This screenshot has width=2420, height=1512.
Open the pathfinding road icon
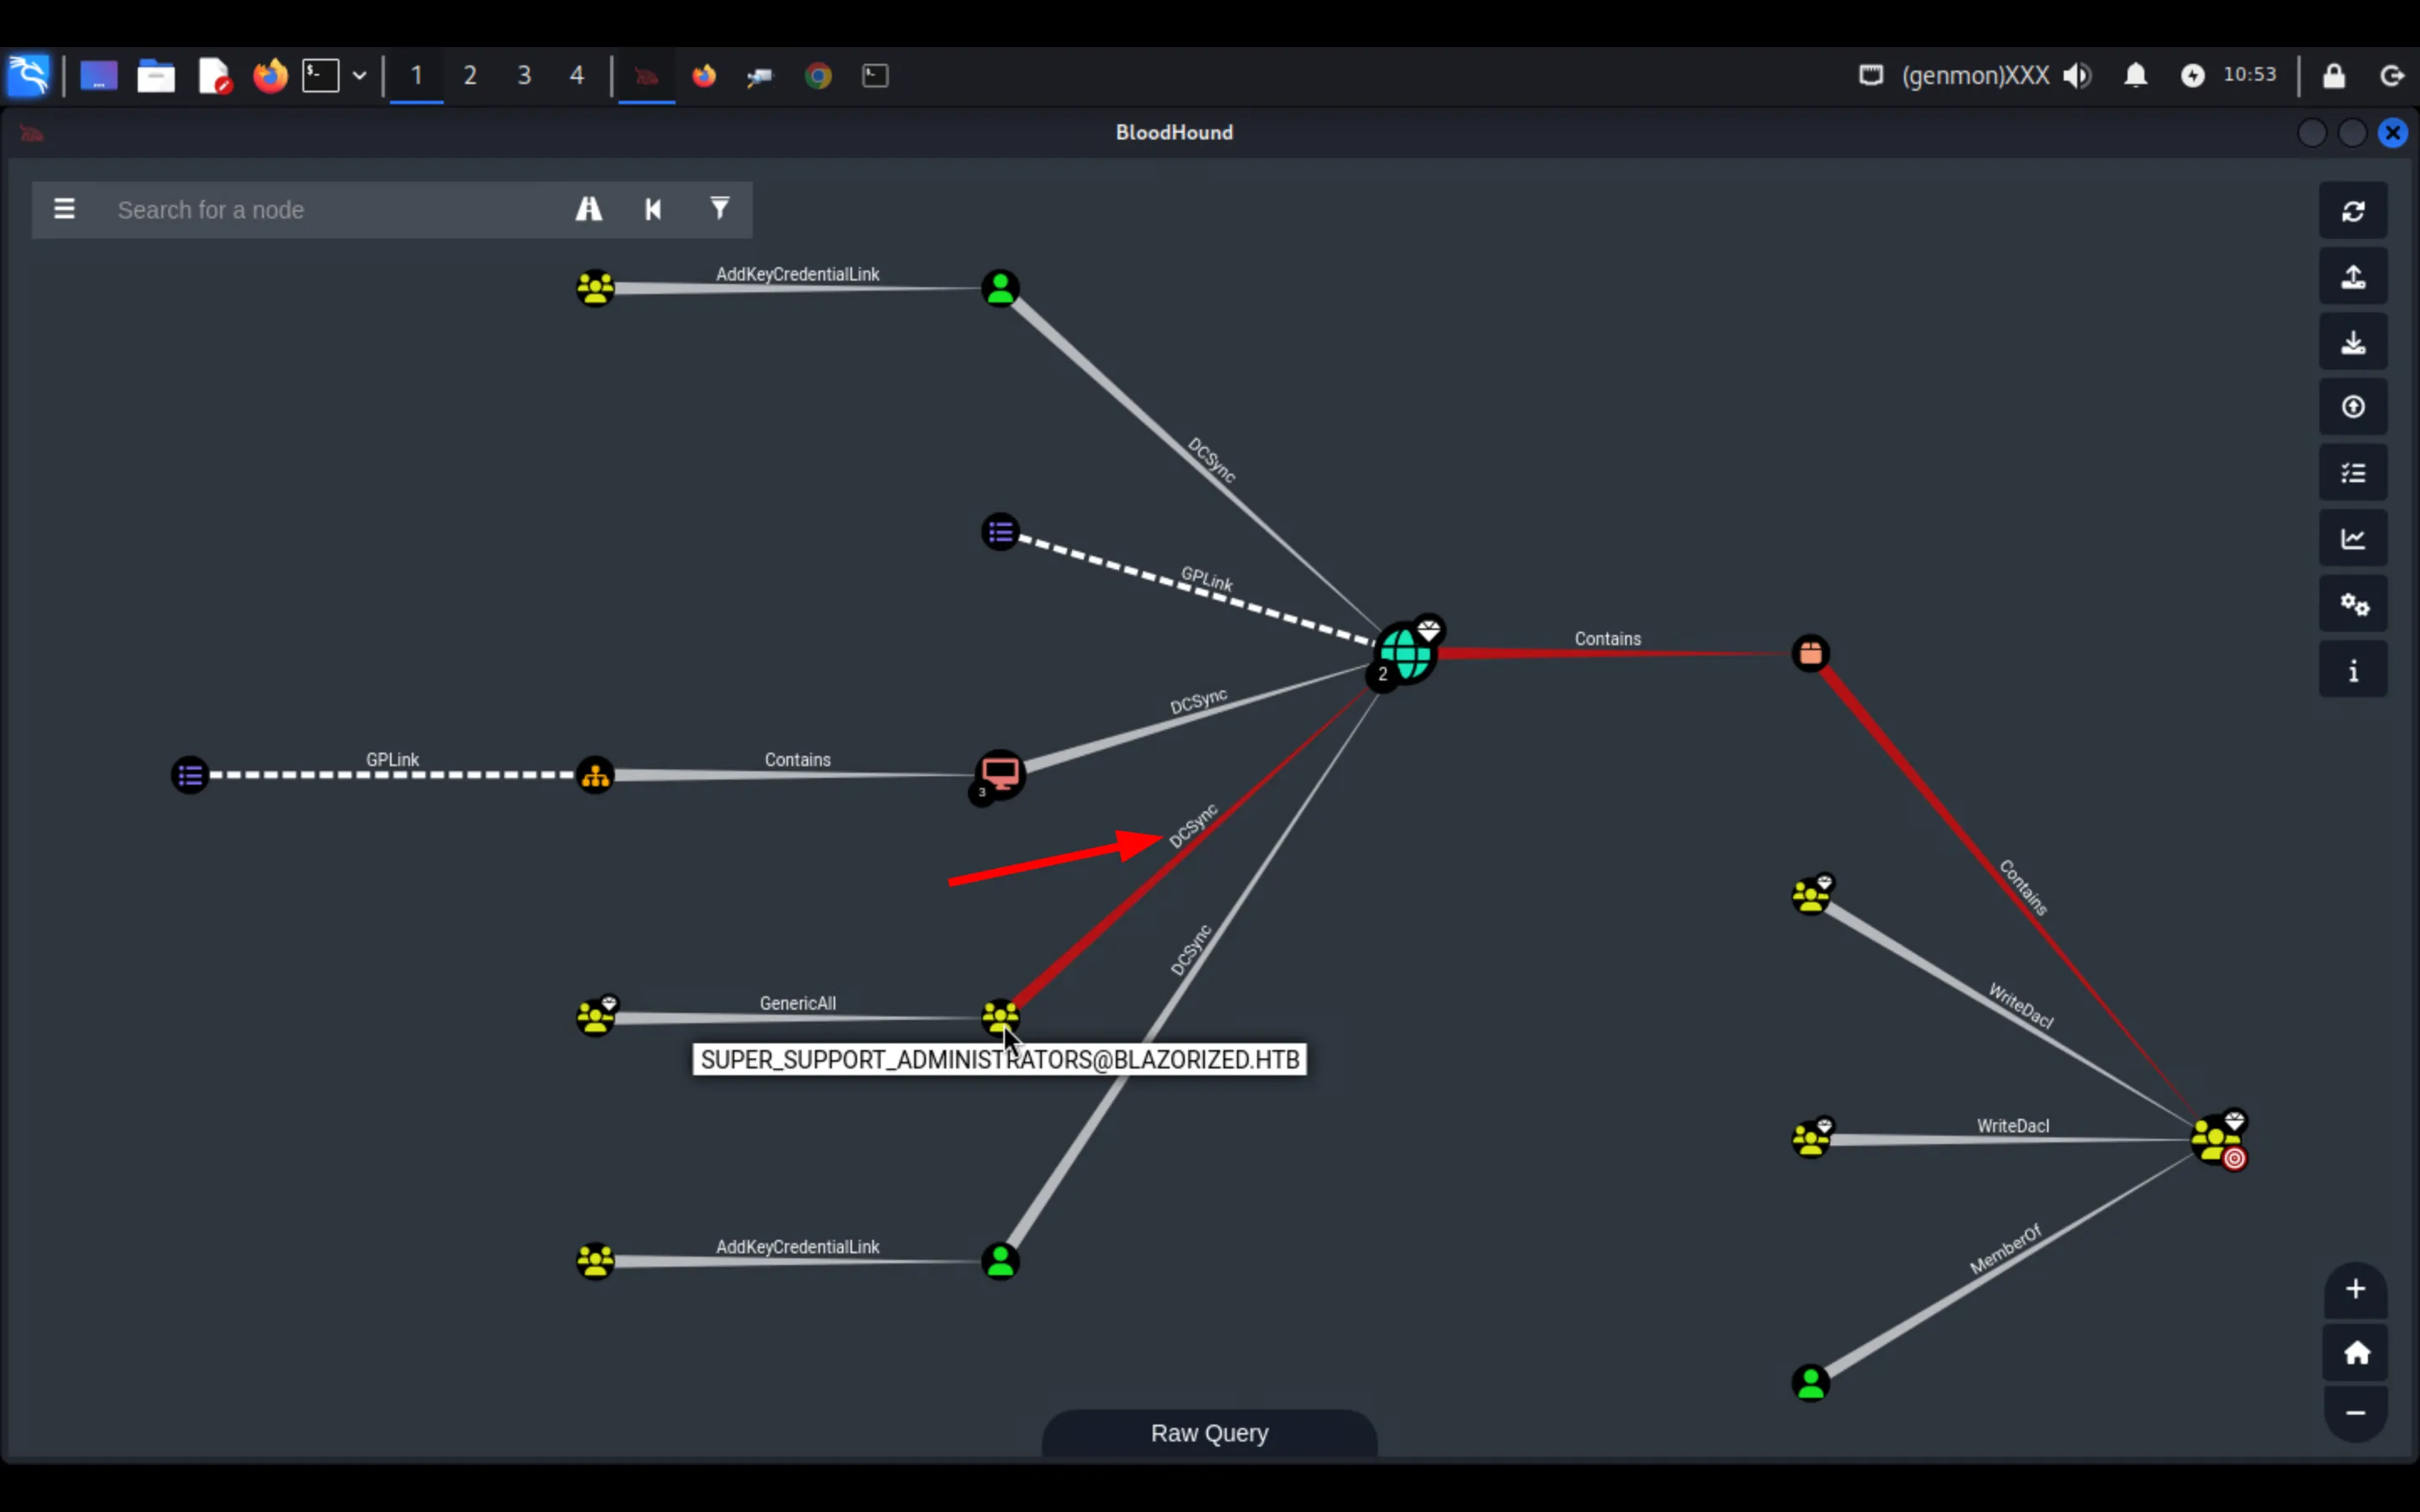(x=589, y=209)
